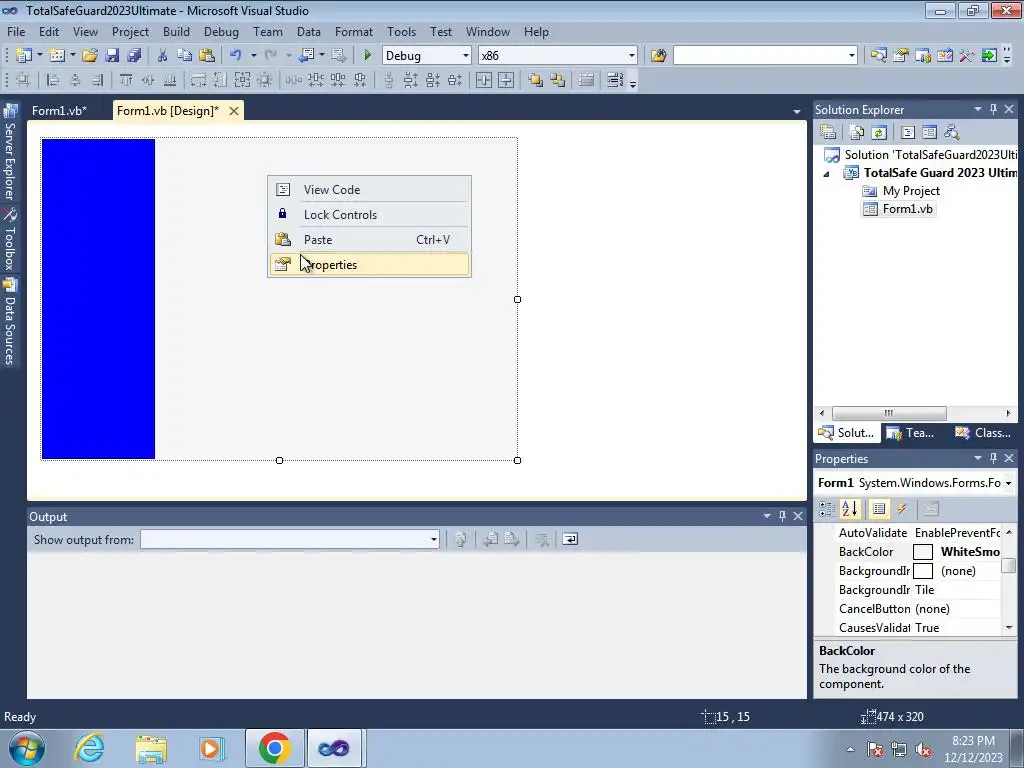
Task: Toggle auto-hide pin on Properties panel
Action: click(993, 458)
